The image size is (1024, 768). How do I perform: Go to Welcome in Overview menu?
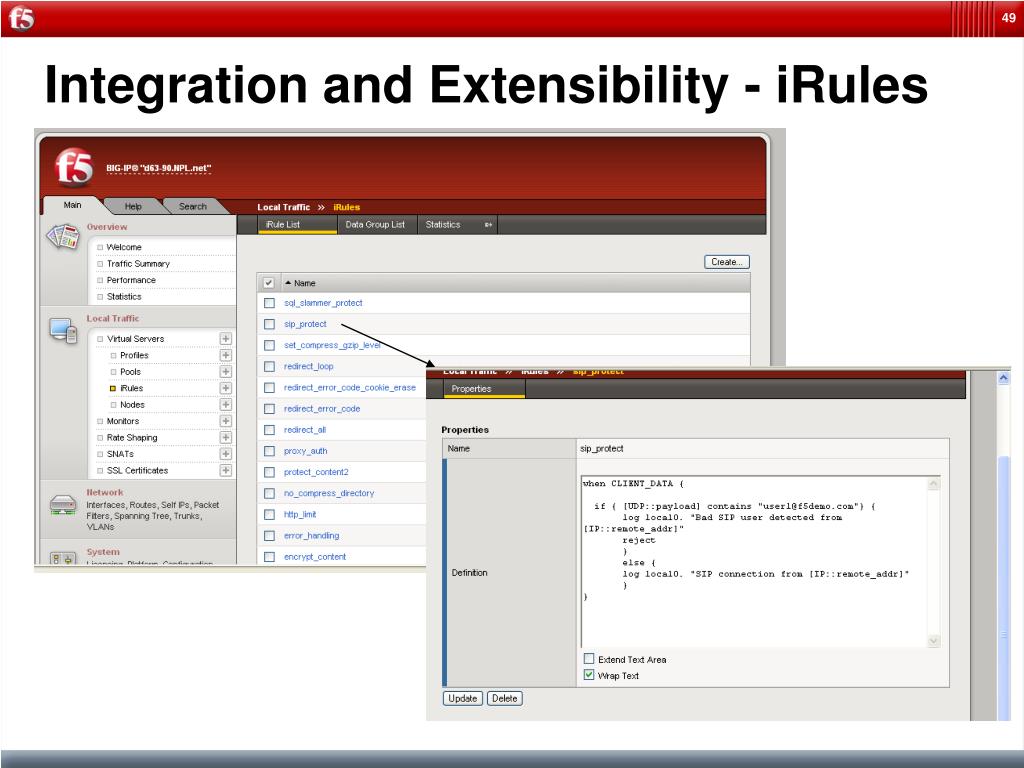(124, 247)
